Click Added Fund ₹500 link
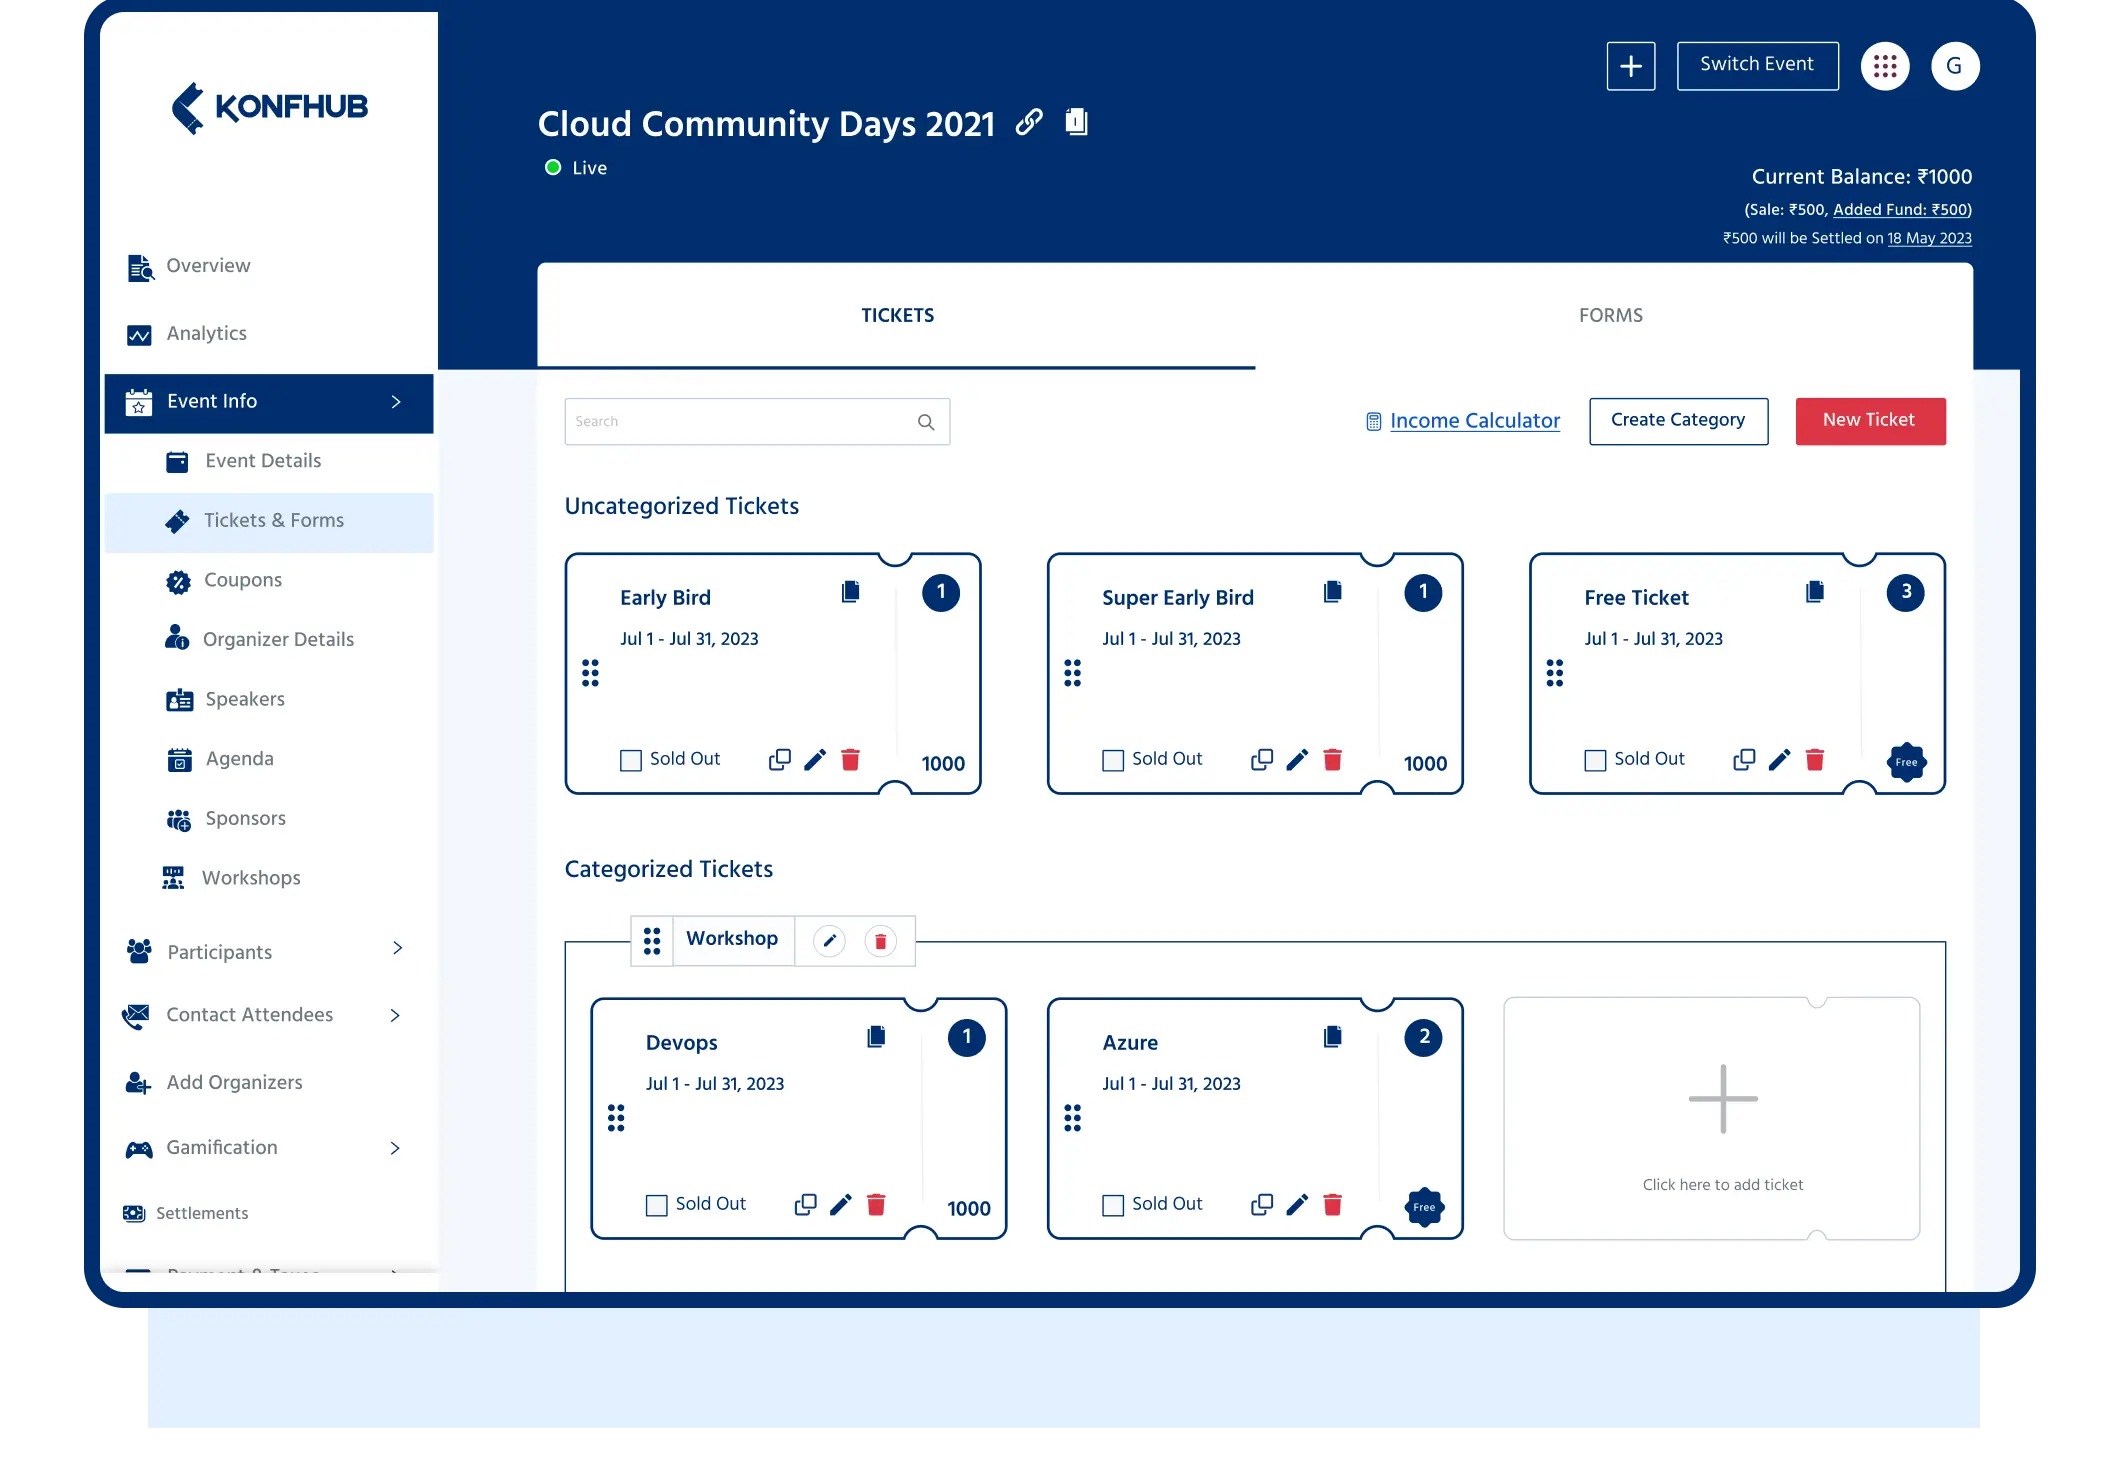The height and width of the screenshot is (1484, 2128). point(1900,210)
